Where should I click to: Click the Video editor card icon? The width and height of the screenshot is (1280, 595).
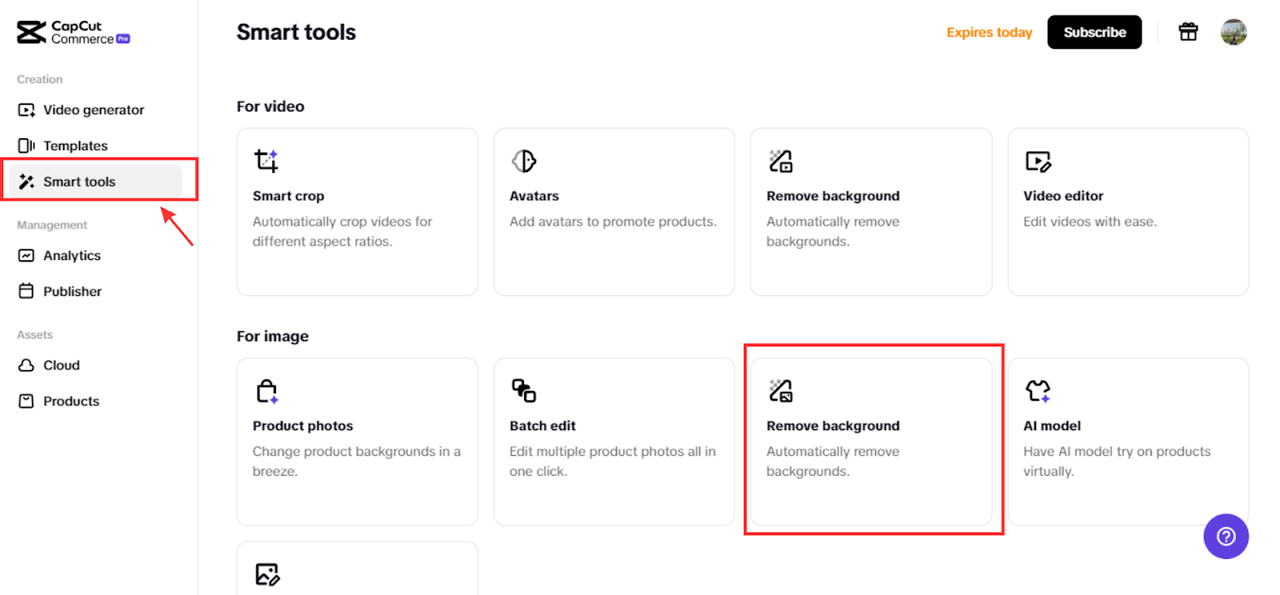point(1038,161)
